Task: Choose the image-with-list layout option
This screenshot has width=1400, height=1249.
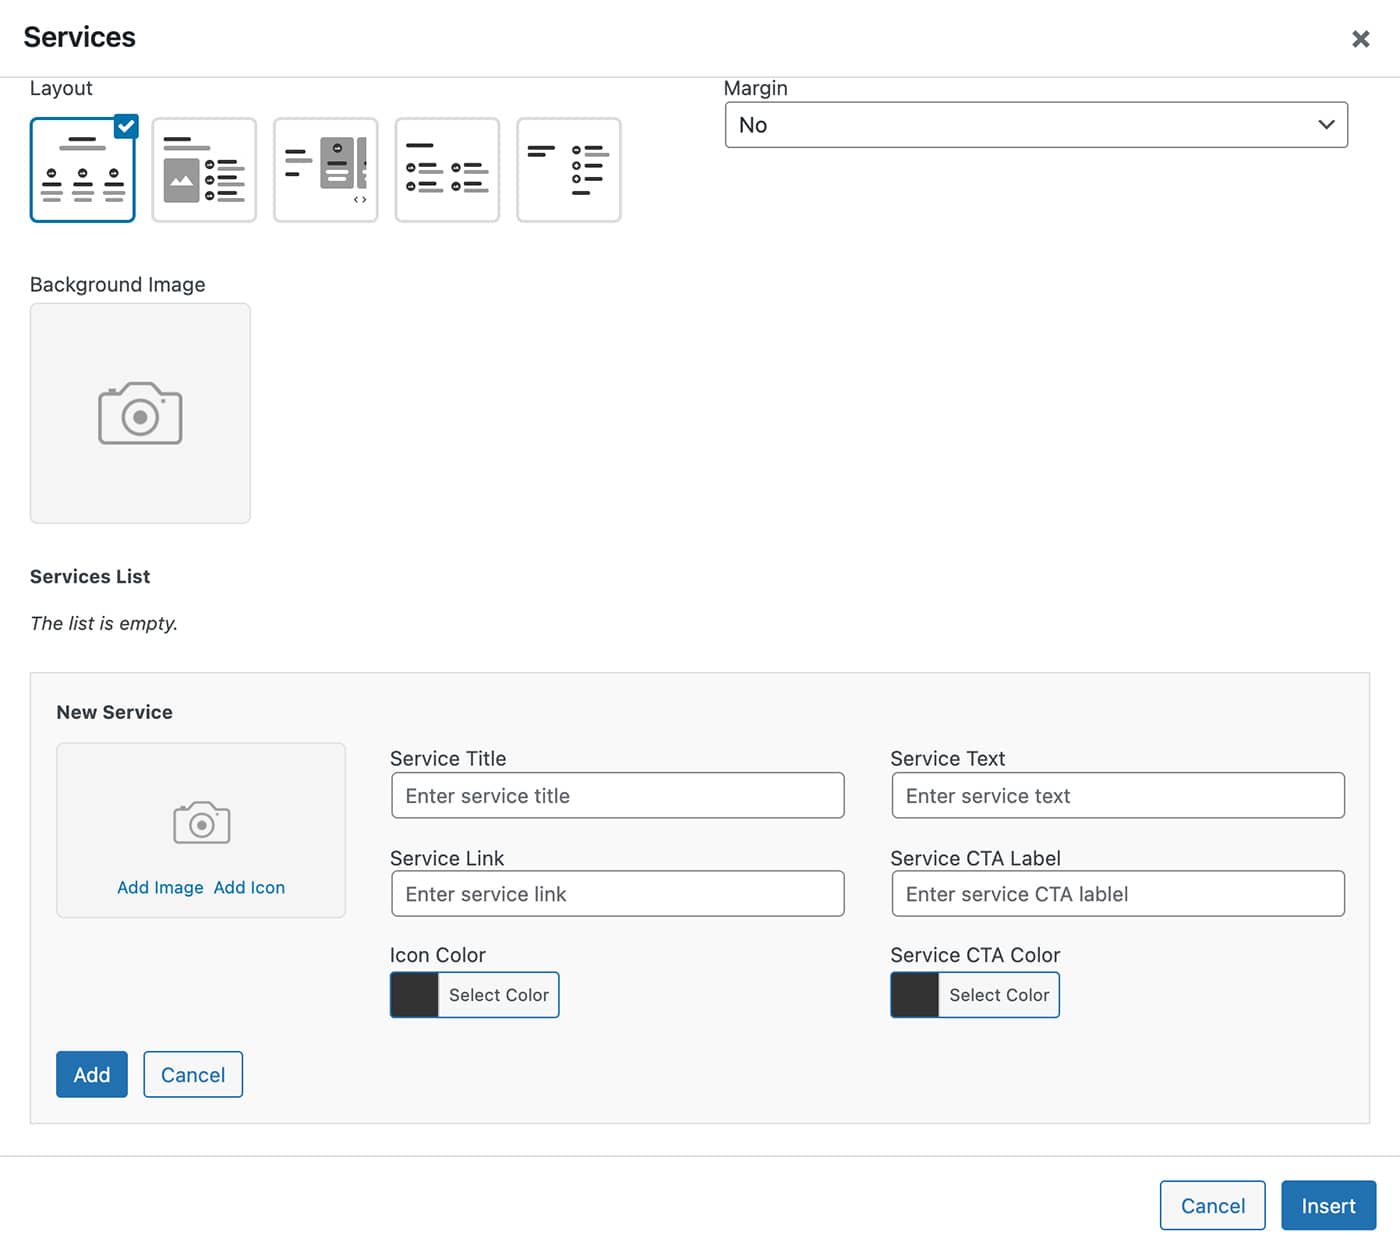Action: [204, 170]
